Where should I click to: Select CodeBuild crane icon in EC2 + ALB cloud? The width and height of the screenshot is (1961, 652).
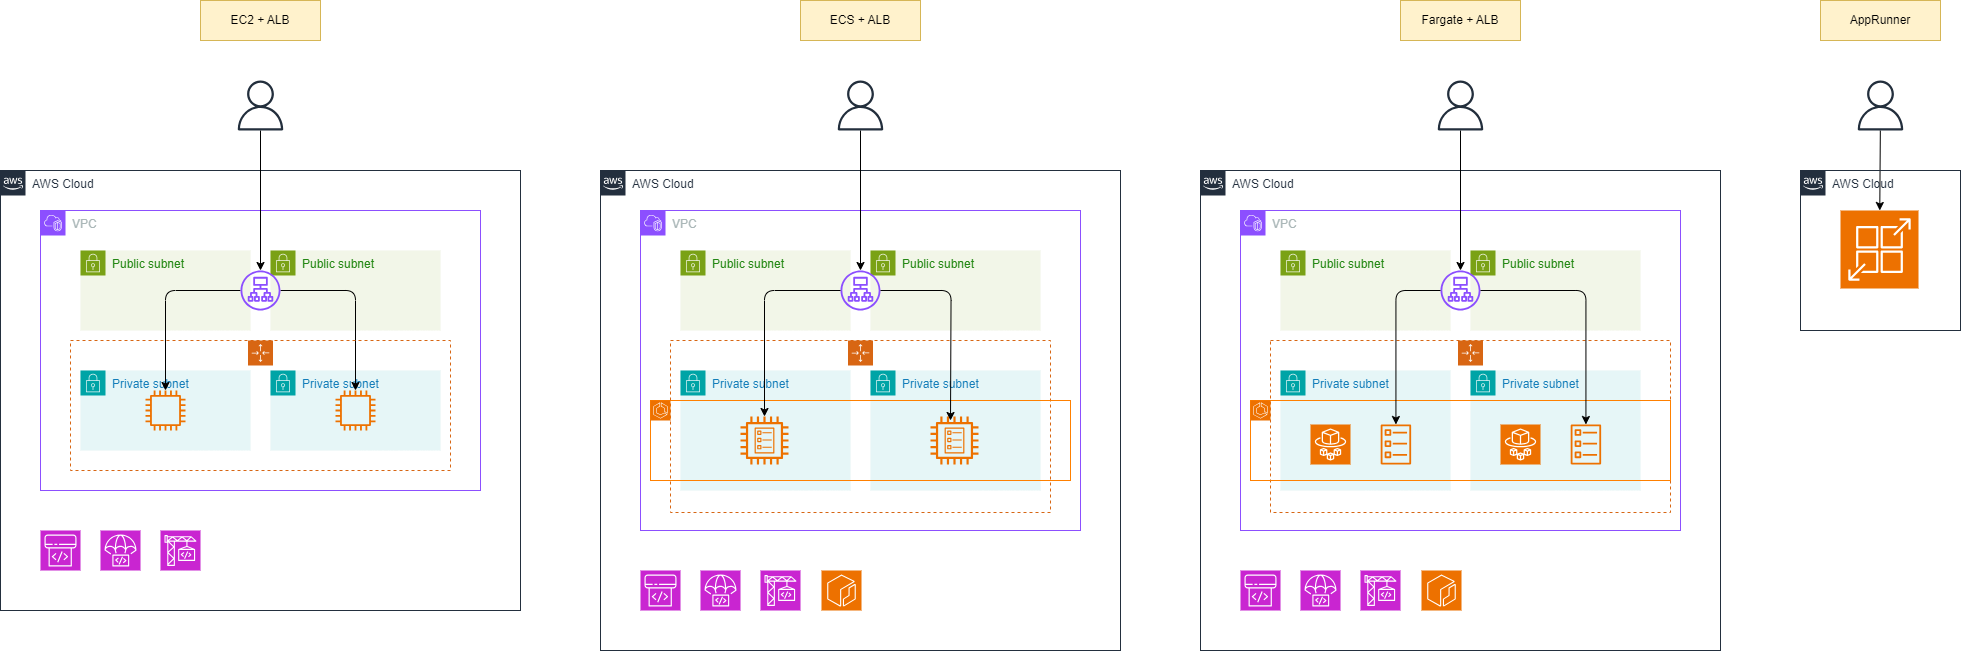coord(180,551)
